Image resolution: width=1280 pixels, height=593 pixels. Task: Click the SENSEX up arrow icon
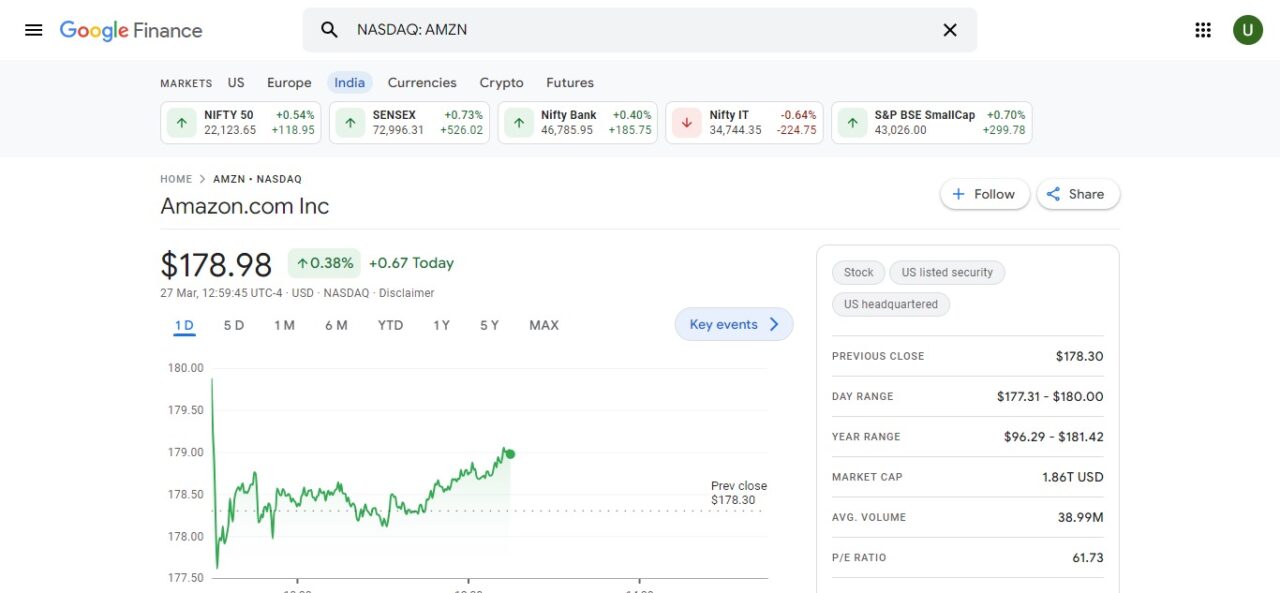pyautogui.click(x=350, y=123)
